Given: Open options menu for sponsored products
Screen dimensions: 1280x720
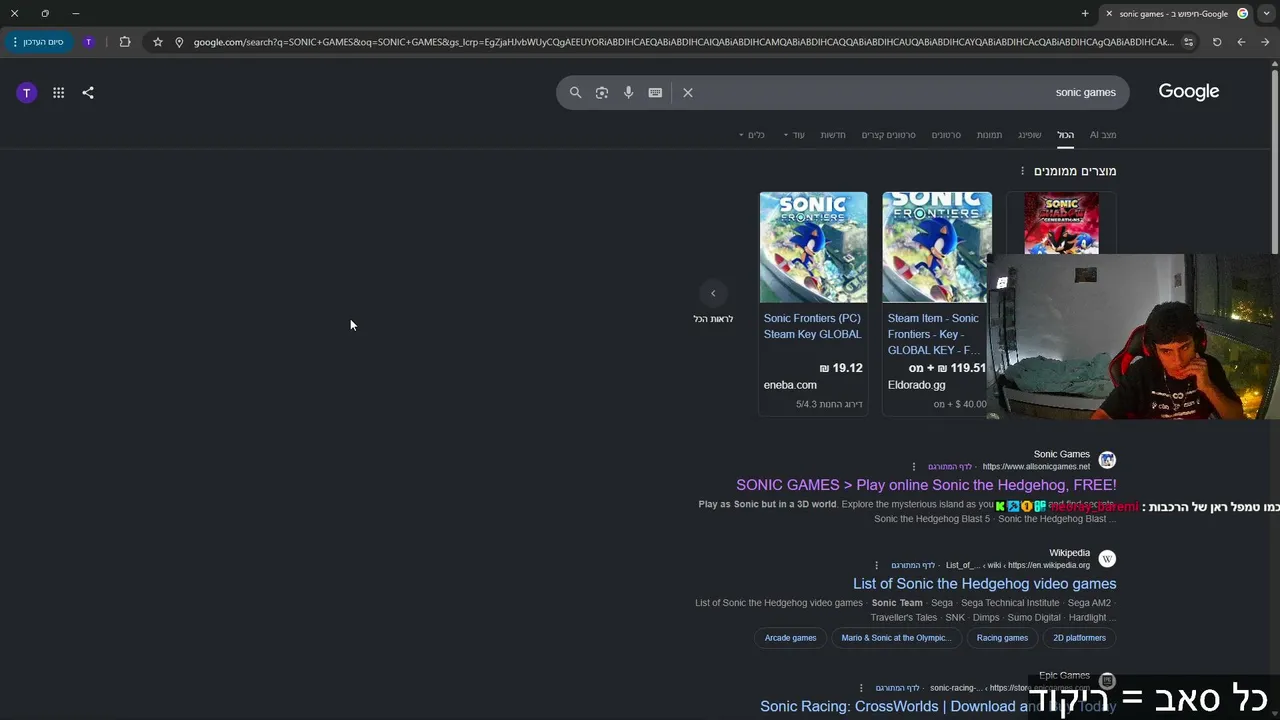Looking at the screenshot, I should pyautogui.click(x=1022, y=171).
